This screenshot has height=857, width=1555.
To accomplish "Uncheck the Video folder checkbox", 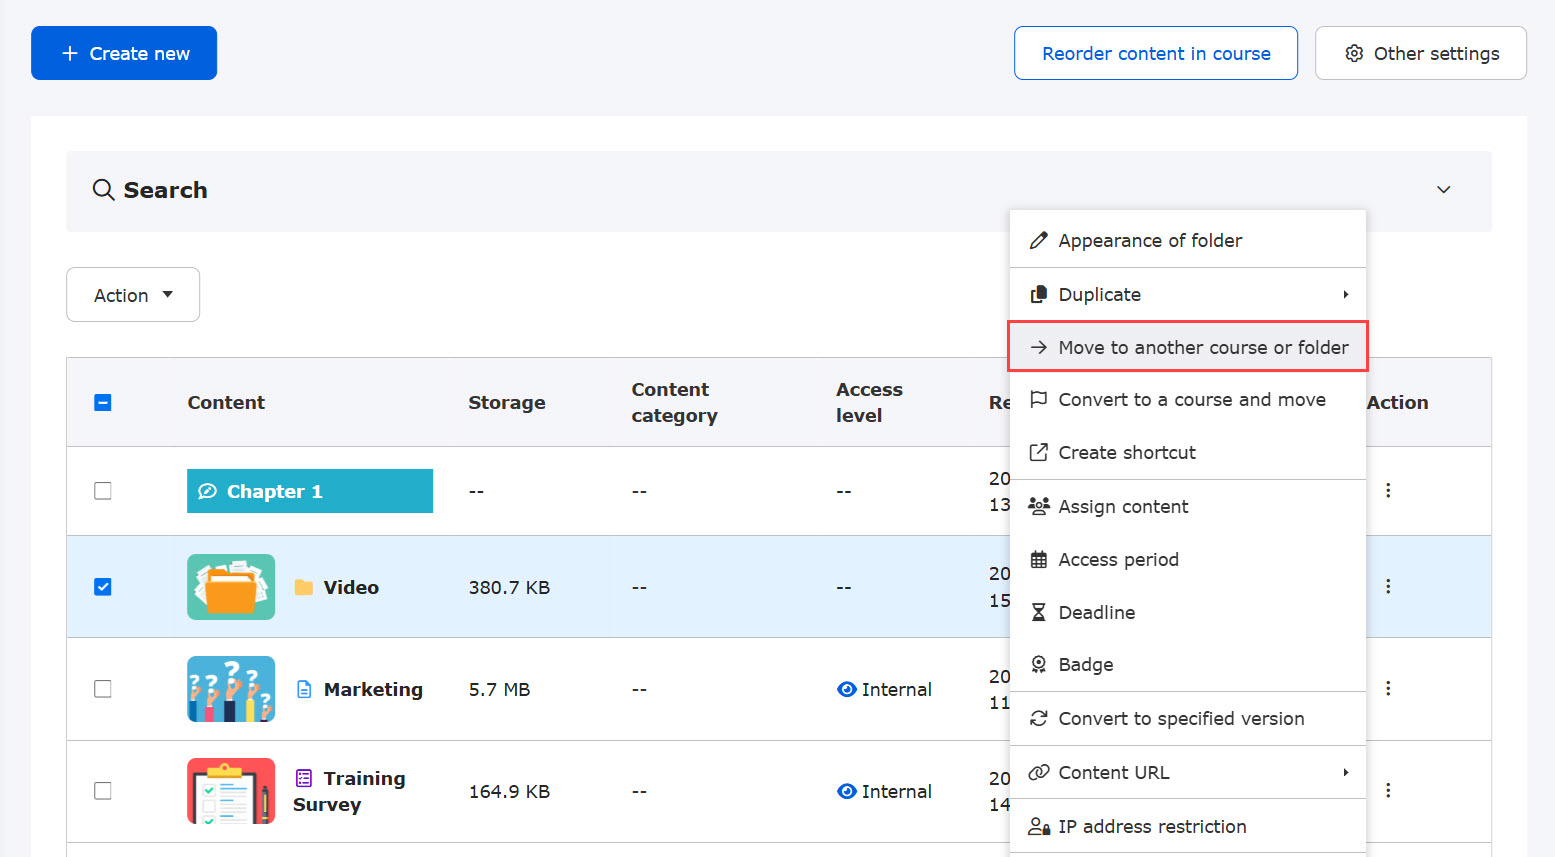I will (103, 587).
